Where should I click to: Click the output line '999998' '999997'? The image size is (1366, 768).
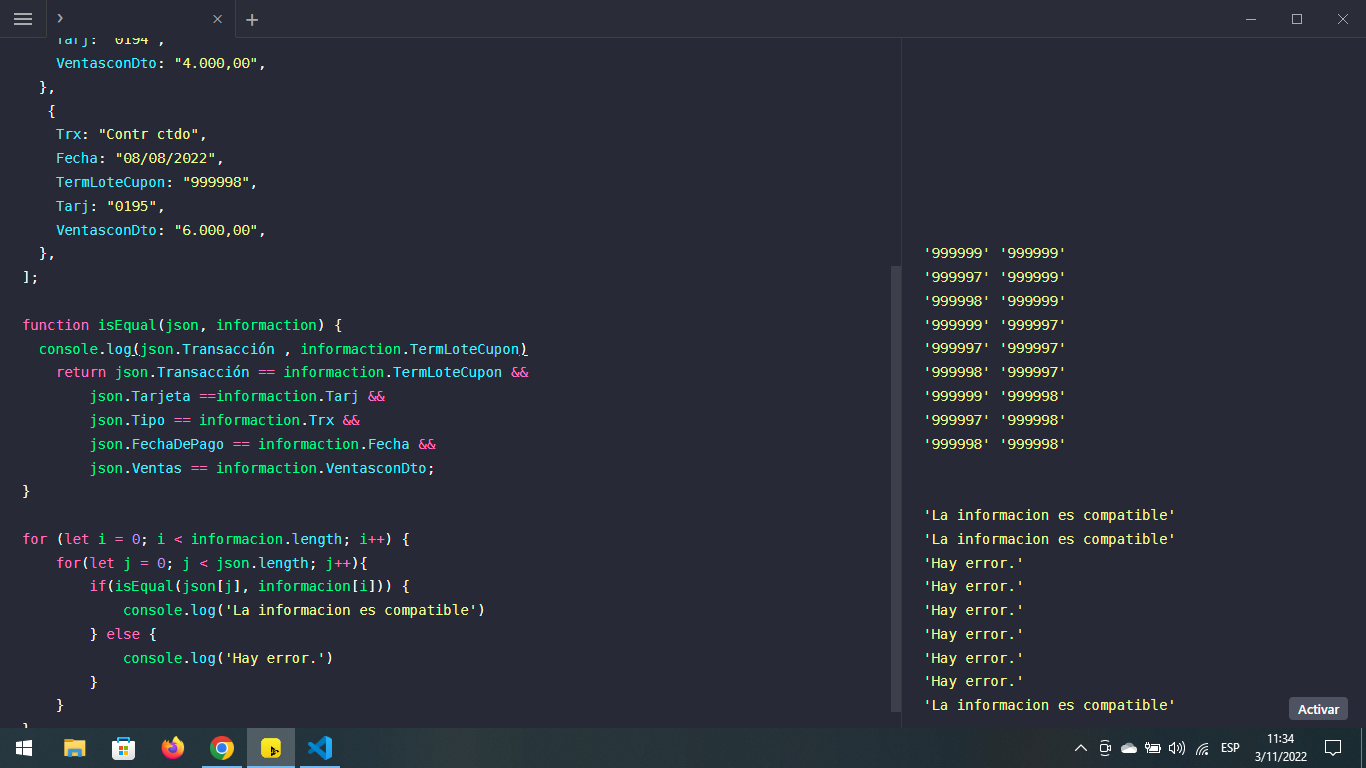[995, 372]
